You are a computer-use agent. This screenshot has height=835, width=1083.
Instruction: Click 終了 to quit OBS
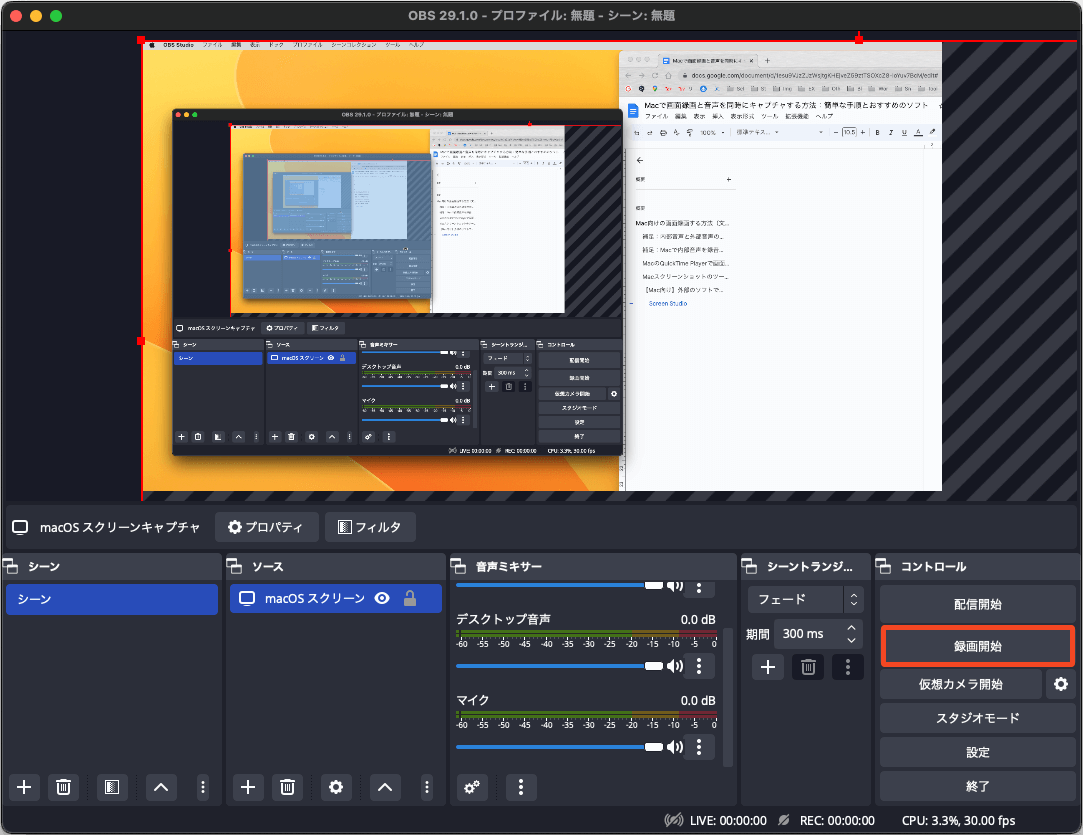(x=977, y=786)
